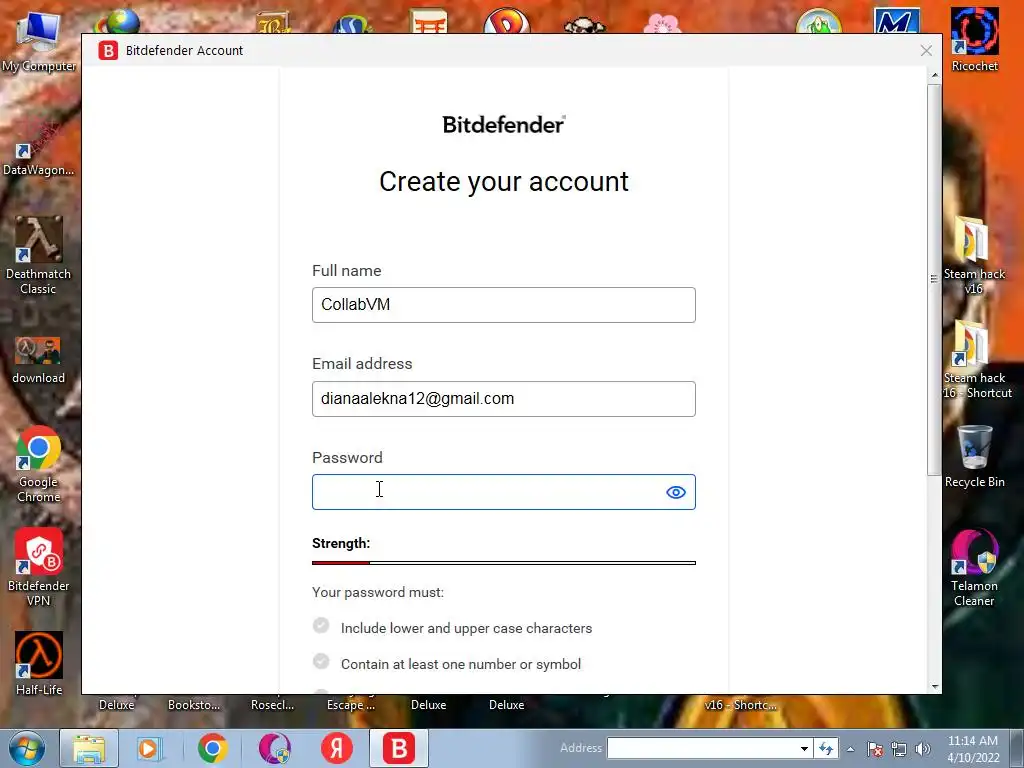1024x768 pixels.
Task: Select Half-Life desktop shortcut
Action: point(39,664)
